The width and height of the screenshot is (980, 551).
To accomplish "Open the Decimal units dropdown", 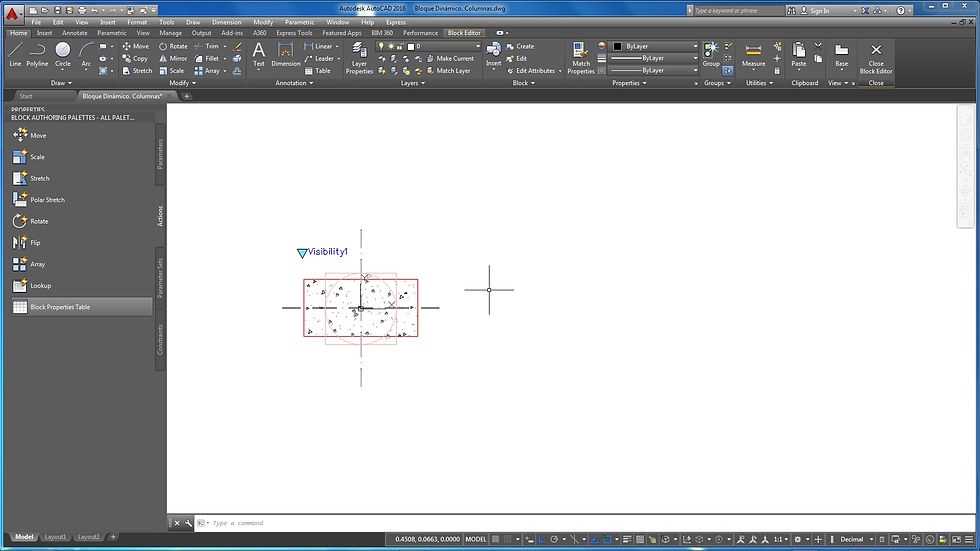I will tap(871, 539).
